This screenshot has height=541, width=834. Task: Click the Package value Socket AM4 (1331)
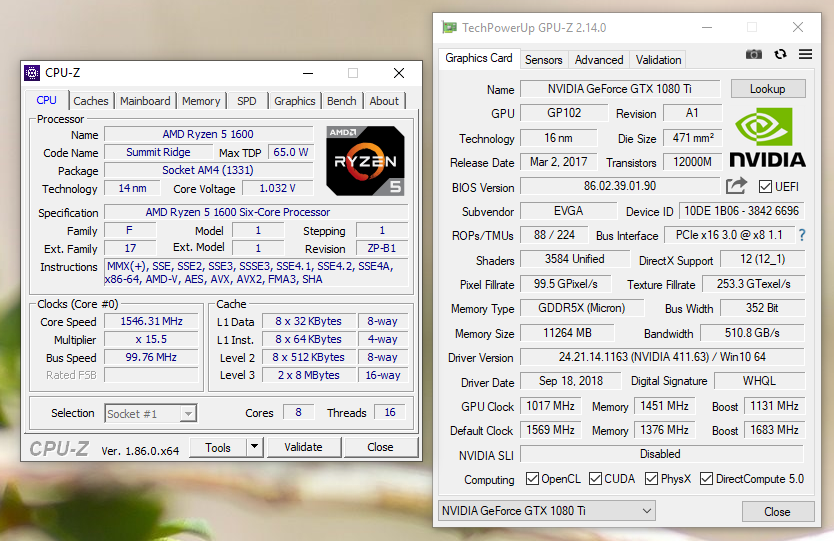(x=208, y=170)
